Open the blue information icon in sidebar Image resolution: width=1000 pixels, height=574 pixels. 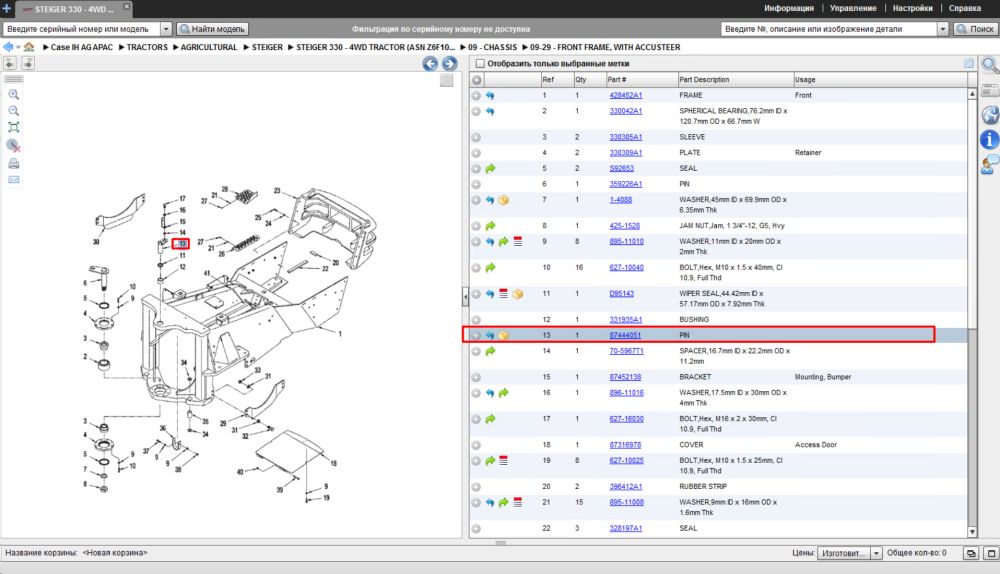click(x=989, y=139)
